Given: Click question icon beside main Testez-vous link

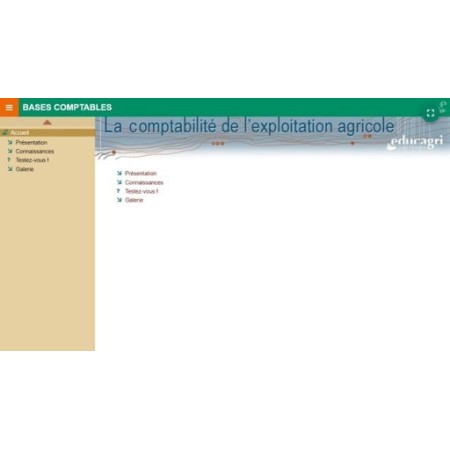Looking at the screenshot, I should coord(119,191).
